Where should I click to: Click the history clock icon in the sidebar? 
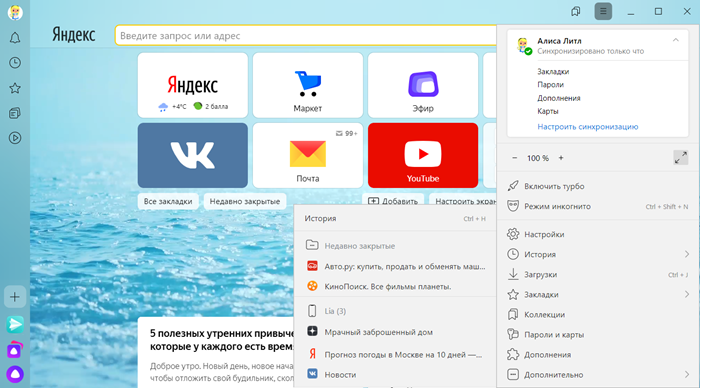tap(15, 63)
